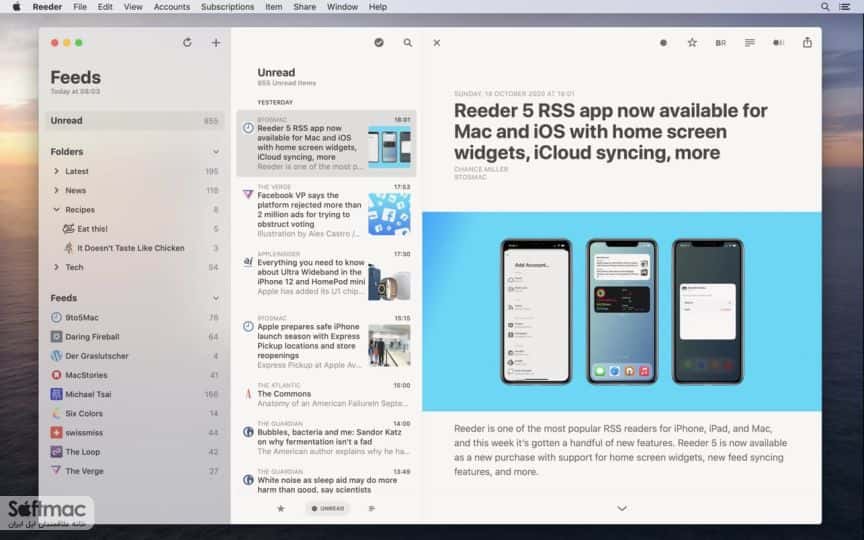Jump to next article chevron below
This screenshot has height=540, width=864.
click(x=622, y=509)
